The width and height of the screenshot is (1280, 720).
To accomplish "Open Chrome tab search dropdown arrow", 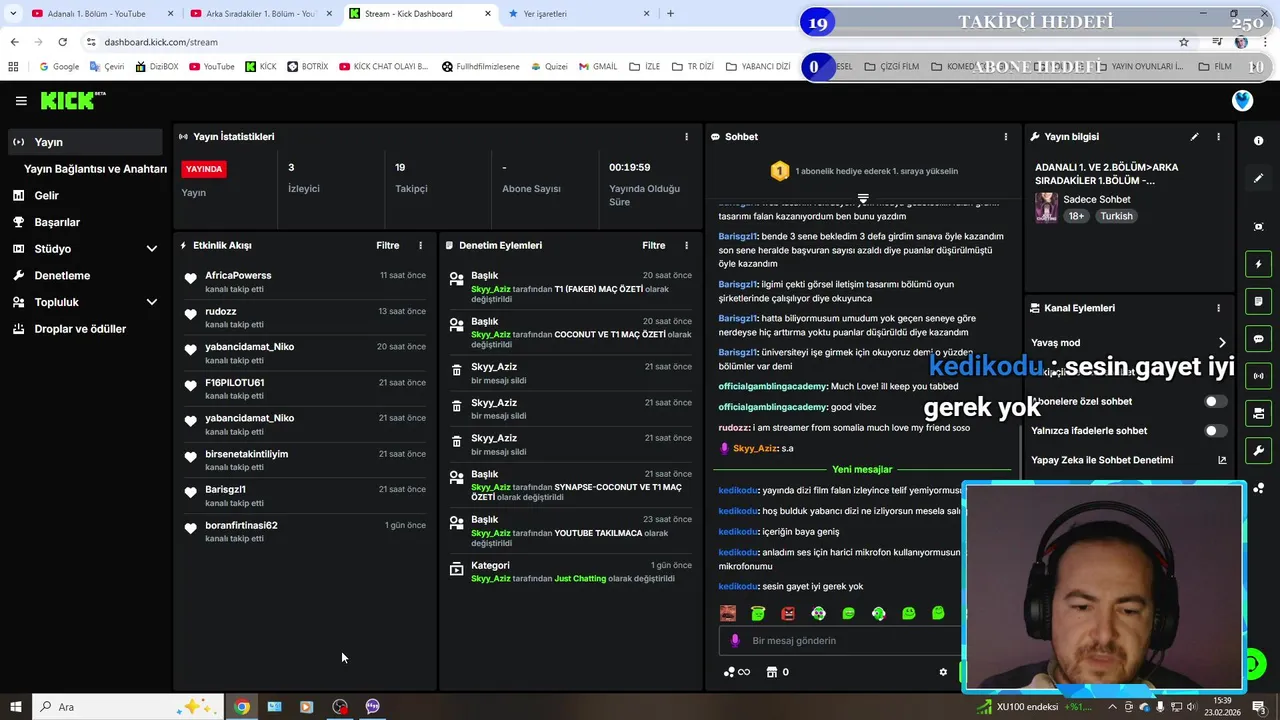I will pos(13,14).
